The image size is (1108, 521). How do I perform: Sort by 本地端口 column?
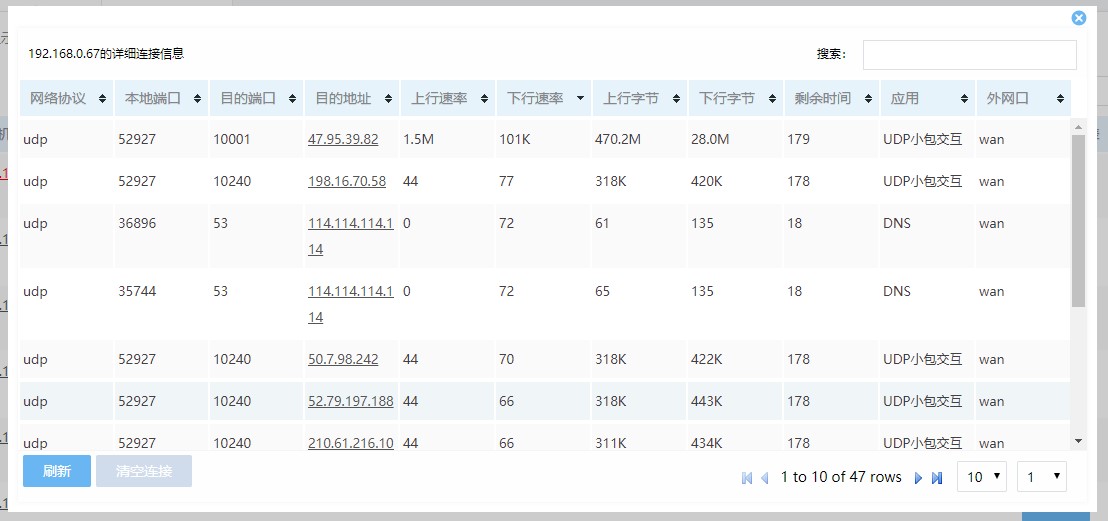click(x=161, y=98)
